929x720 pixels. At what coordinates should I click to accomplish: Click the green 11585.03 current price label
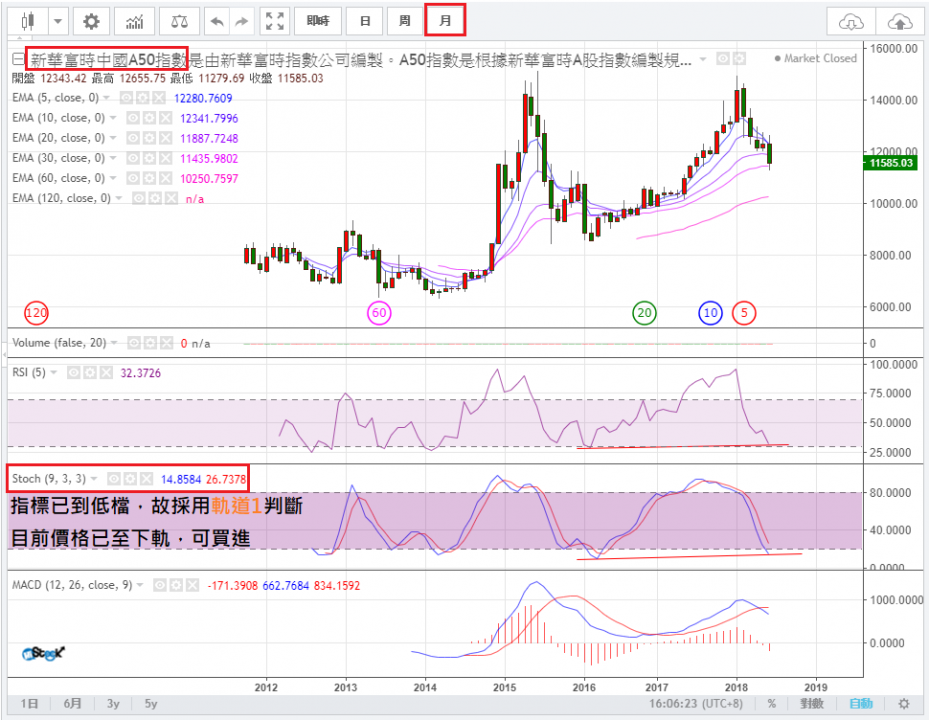point(894,163)
